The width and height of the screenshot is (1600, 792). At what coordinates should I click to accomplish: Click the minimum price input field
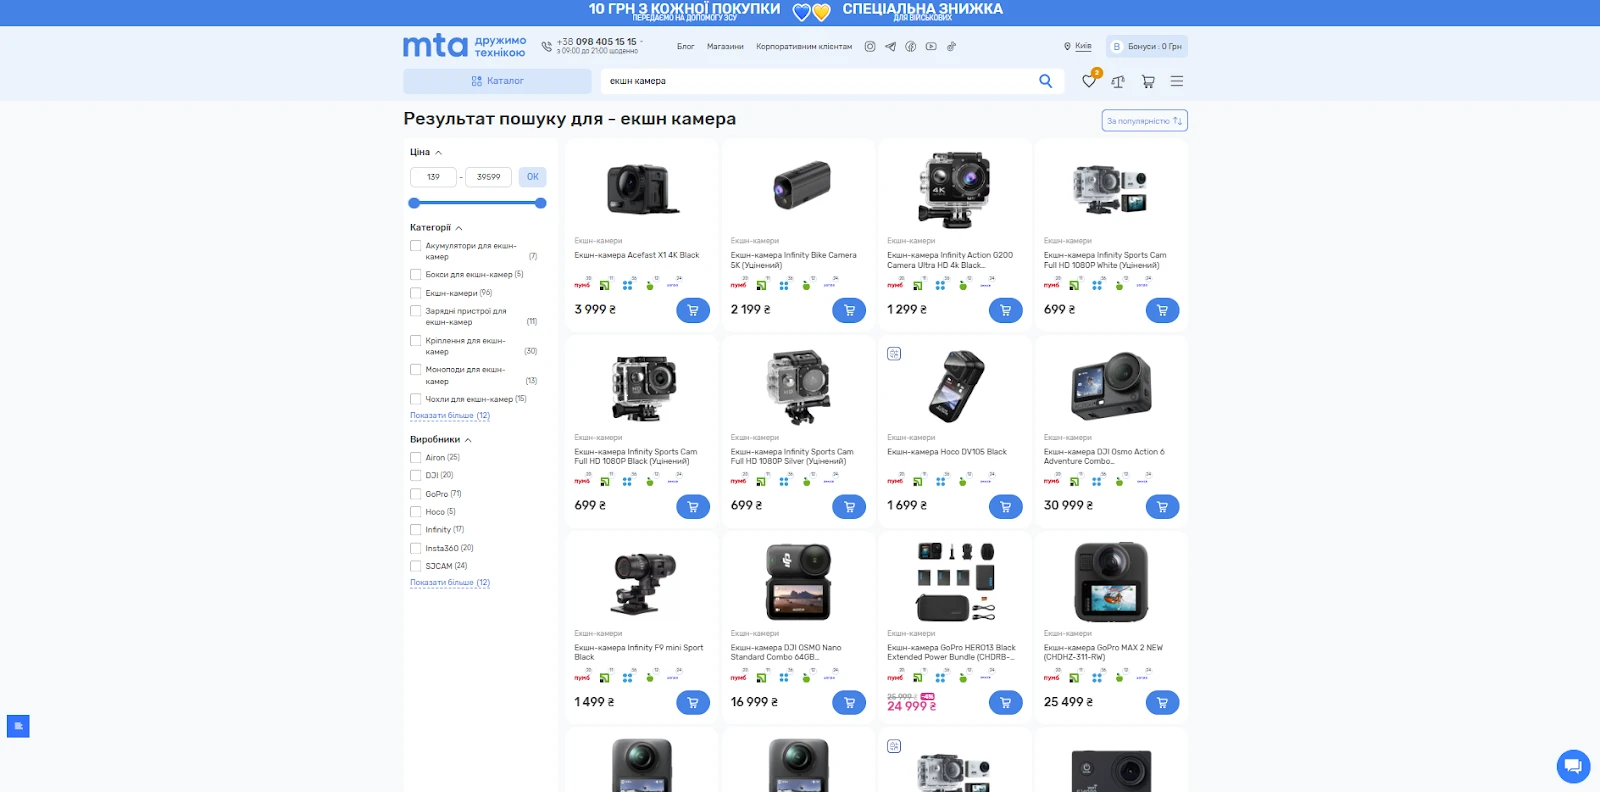click(433, 177)
